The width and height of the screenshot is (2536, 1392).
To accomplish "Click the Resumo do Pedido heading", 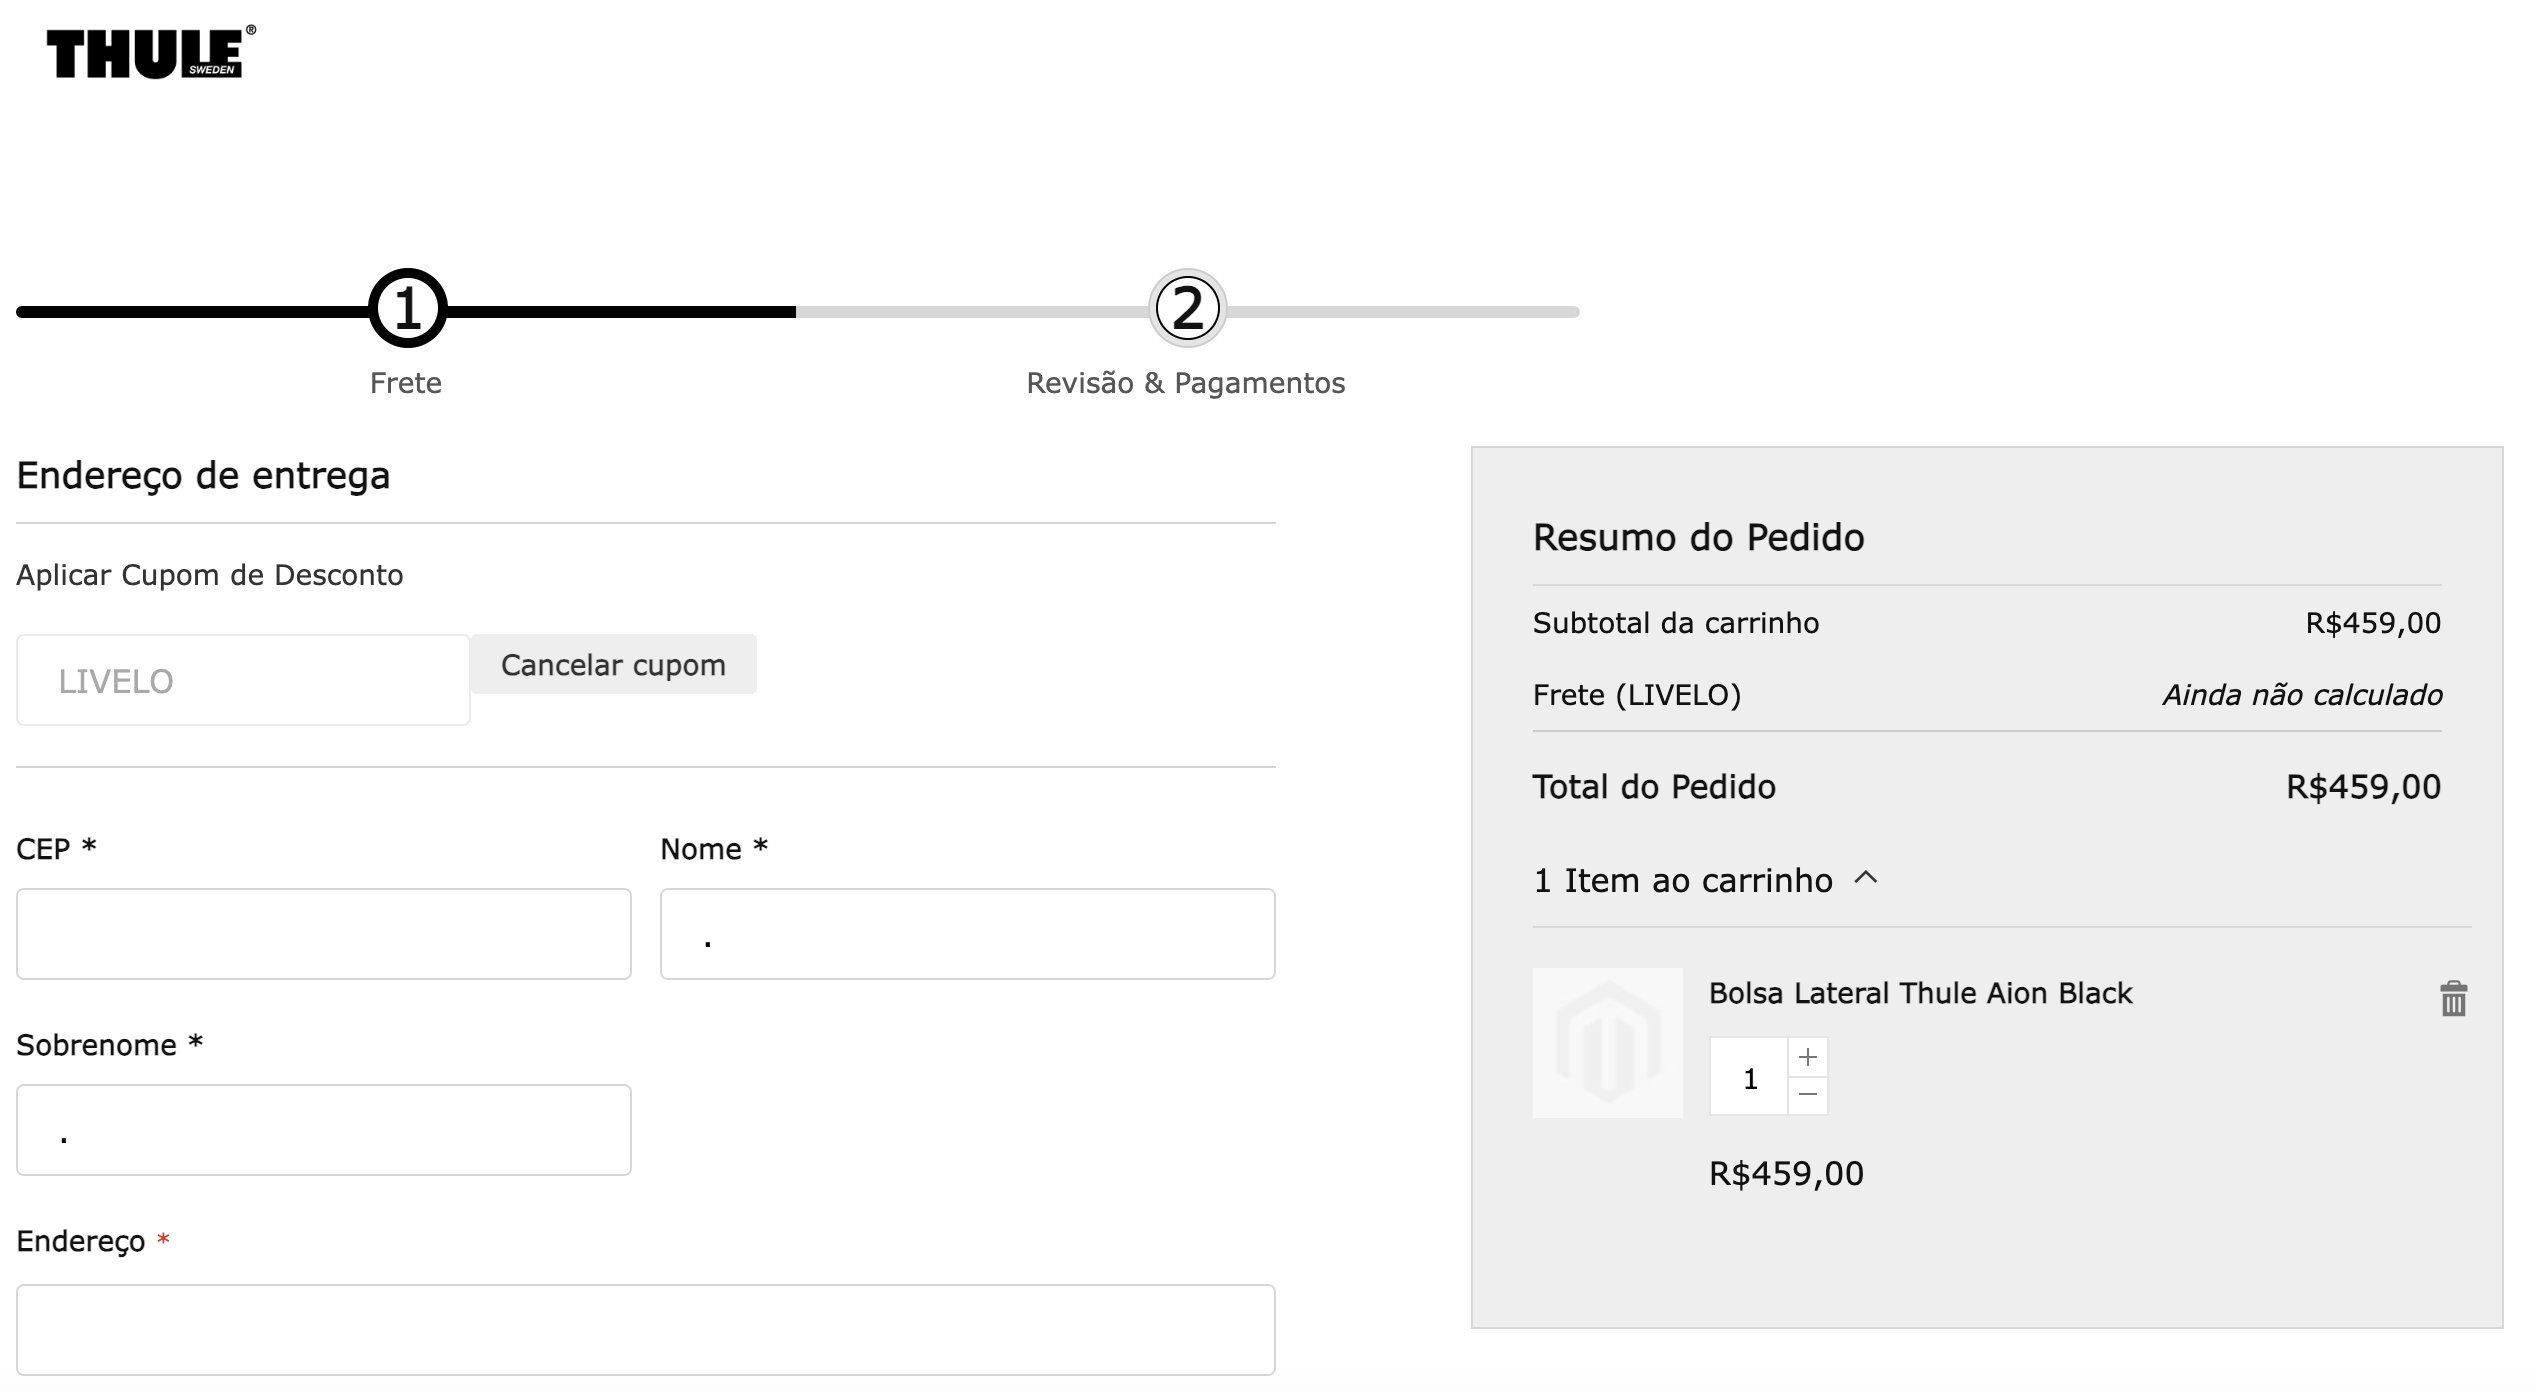I will (x=1699, y=537).
